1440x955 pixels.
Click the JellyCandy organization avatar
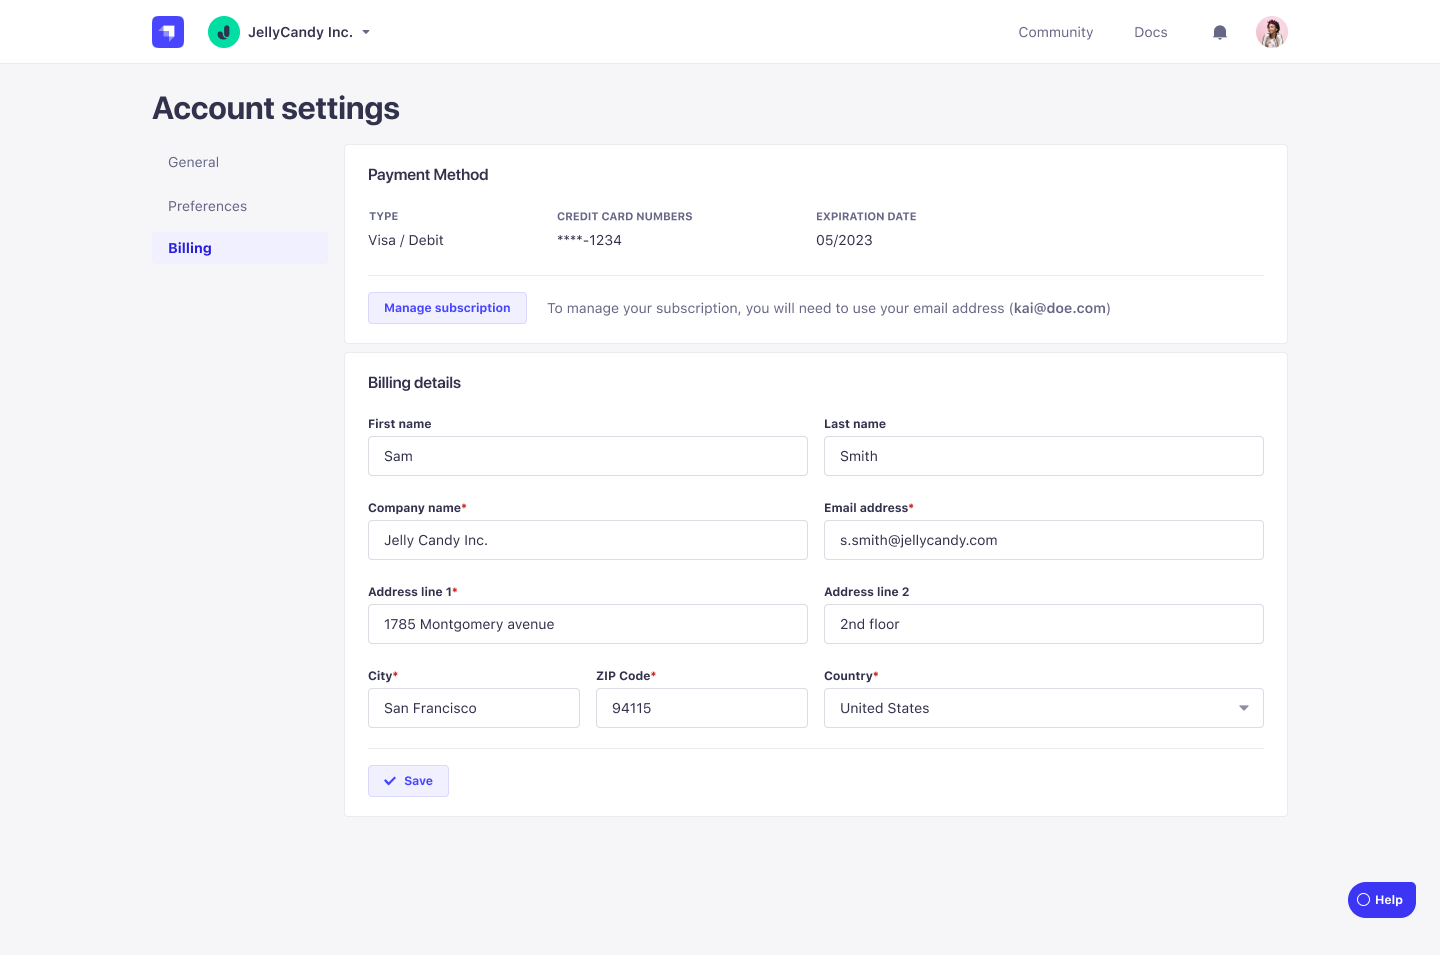coord(223,31)
